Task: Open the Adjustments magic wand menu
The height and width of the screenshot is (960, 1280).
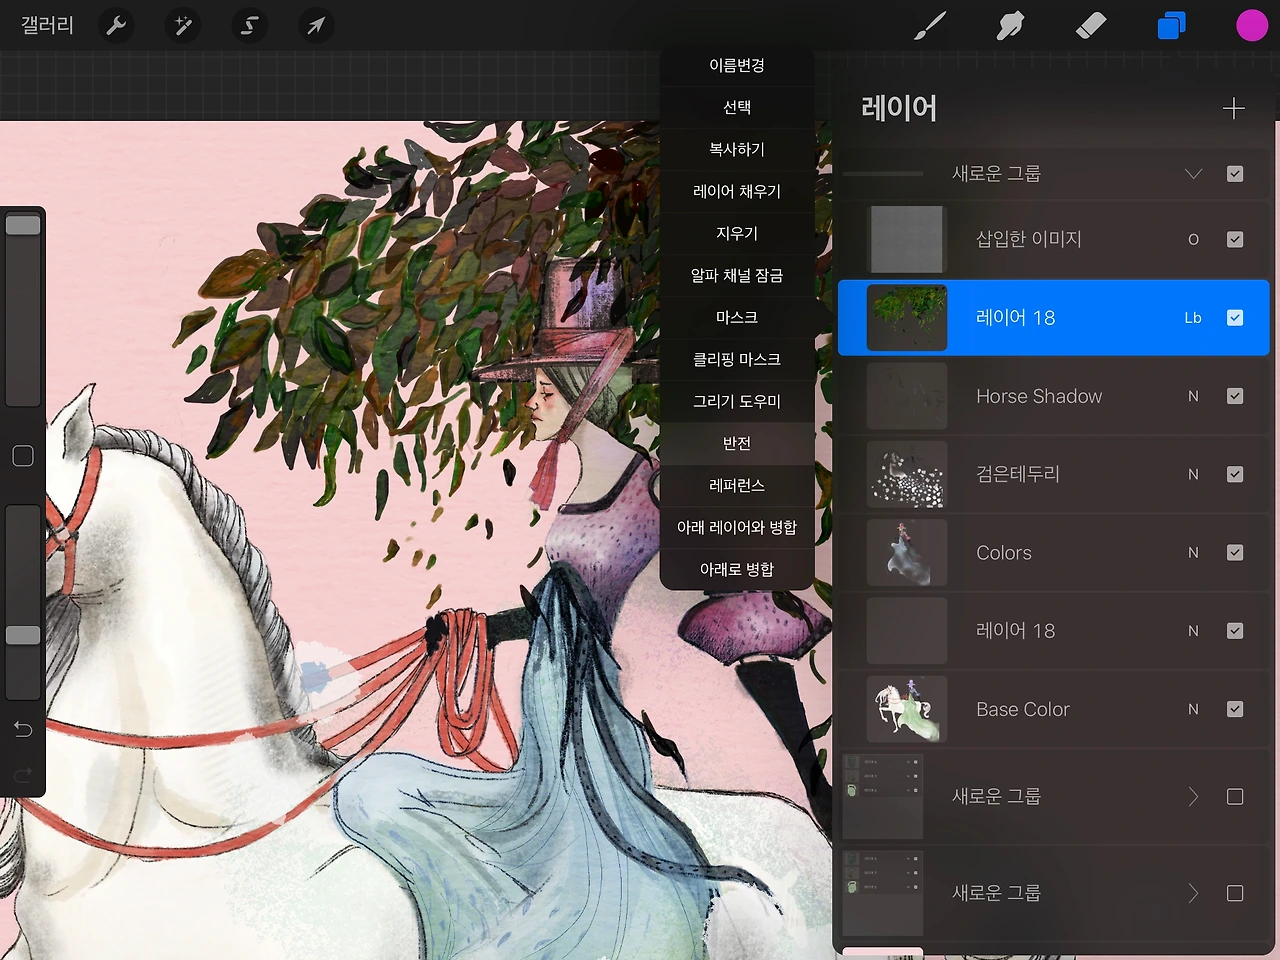Action: (x=183, y=26)
